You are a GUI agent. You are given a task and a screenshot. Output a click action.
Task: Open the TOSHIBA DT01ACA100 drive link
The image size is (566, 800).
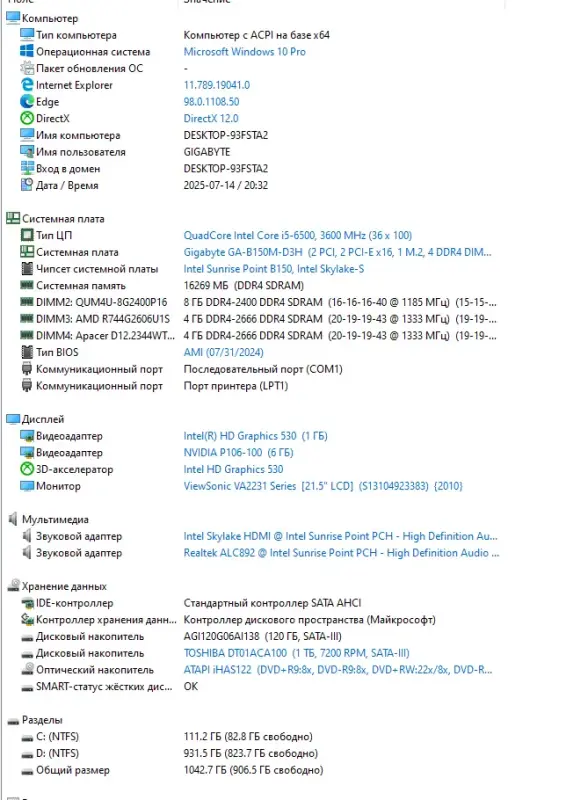click(x=297, y=653)
